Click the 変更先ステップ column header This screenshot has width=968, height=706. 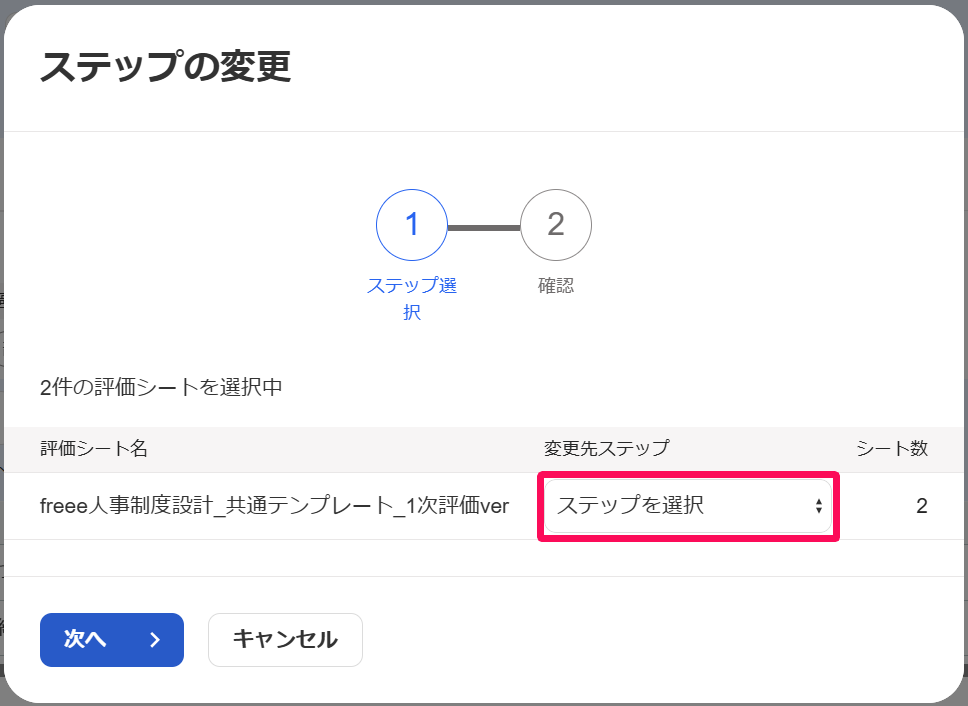pos(606,449)
